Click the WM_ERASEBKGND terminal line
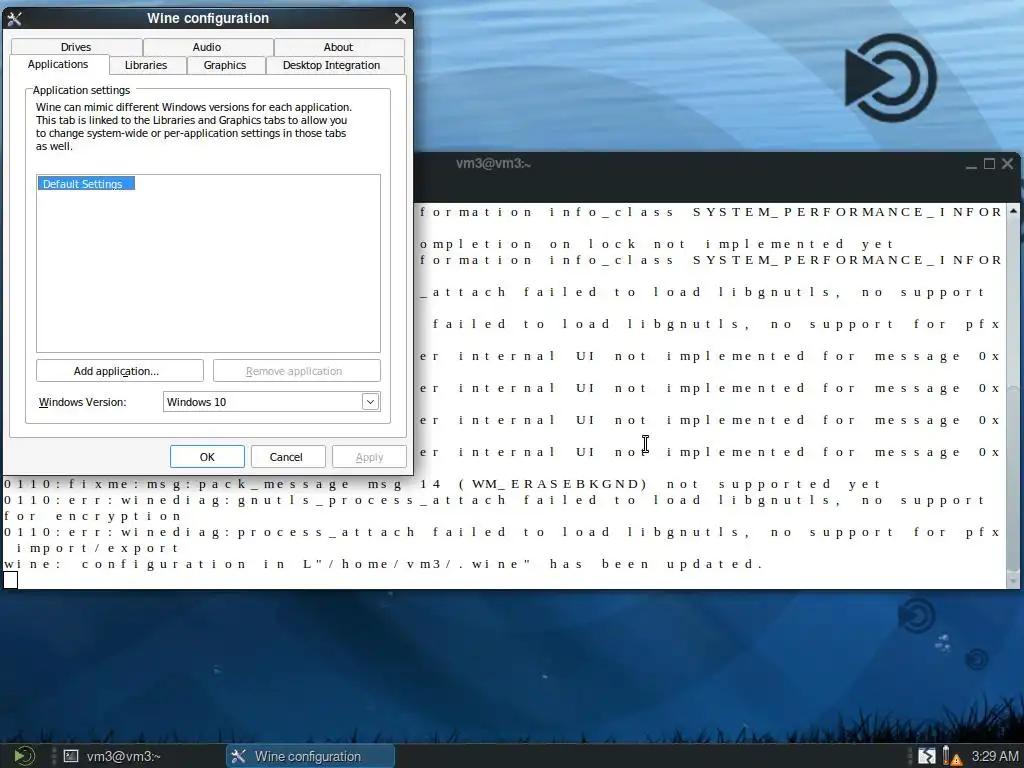Image resolution: width=1024 pixels, height=768 pixels. tap(443, 484)
